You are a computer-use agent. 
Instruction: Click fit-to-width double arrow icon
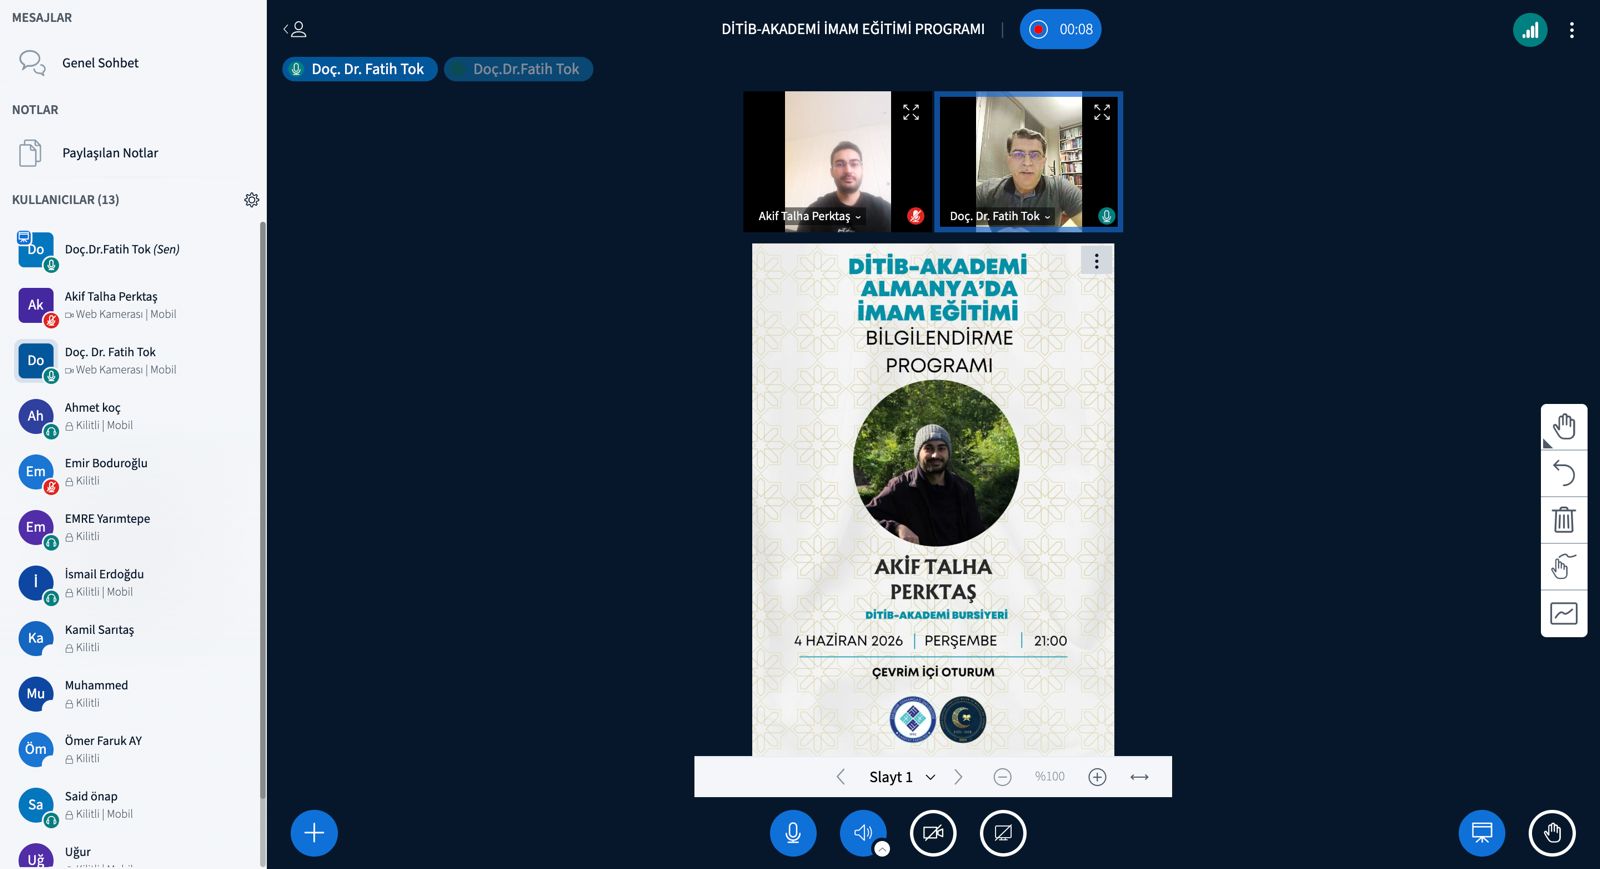click(1139, 777)
